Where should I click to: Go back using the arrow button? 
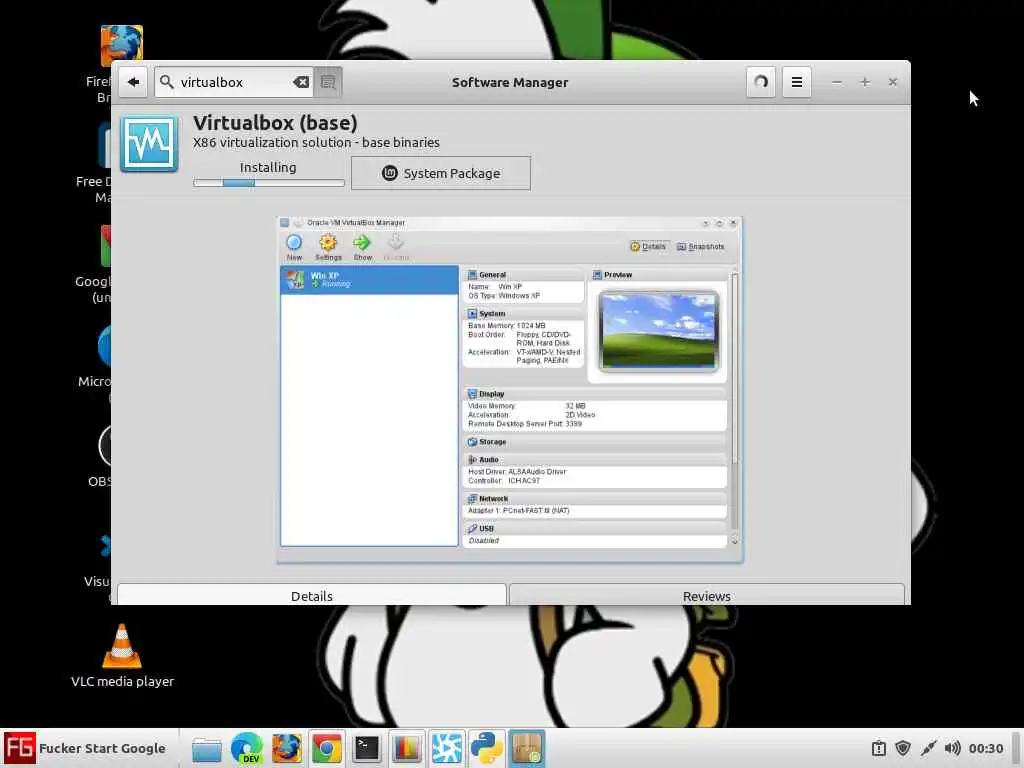[x=133, y=82]
